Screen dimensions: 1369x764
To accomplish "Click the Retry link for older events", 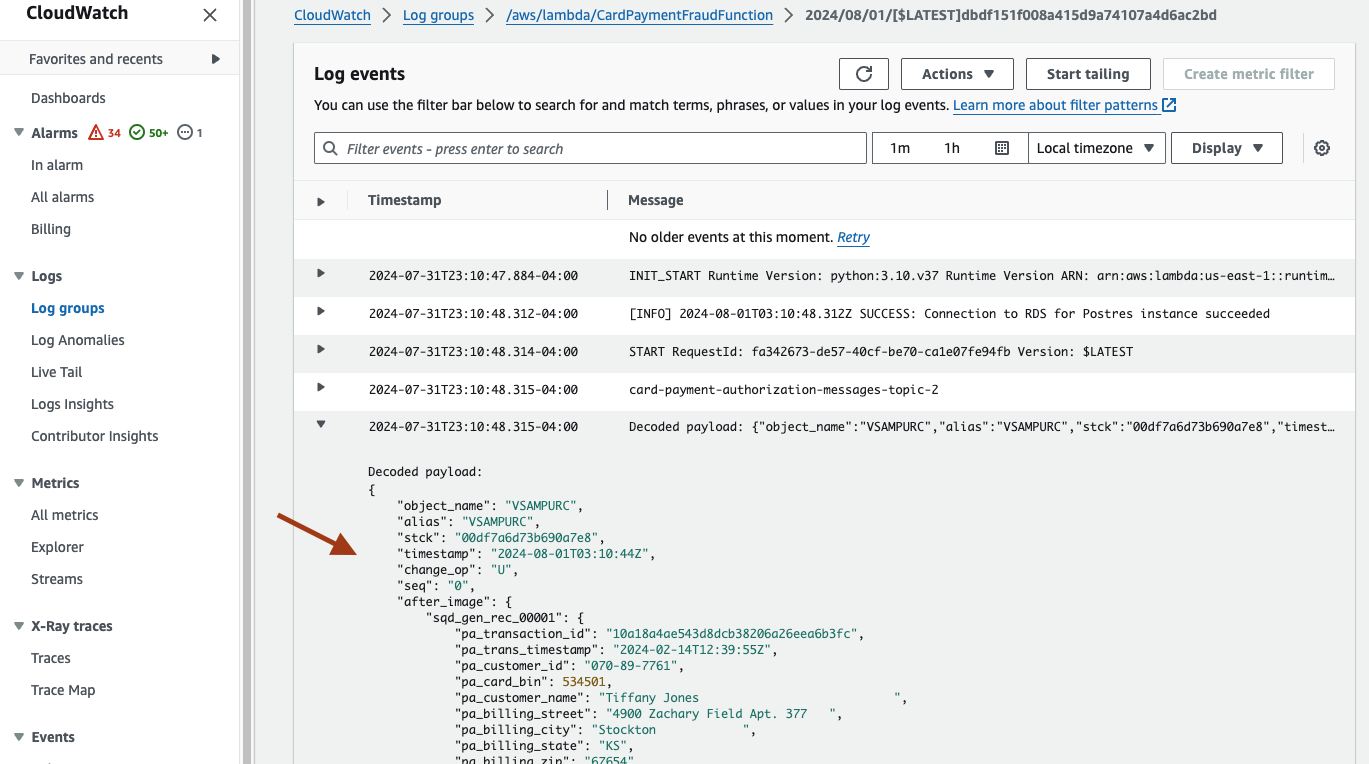I will (x=853, y=237).
